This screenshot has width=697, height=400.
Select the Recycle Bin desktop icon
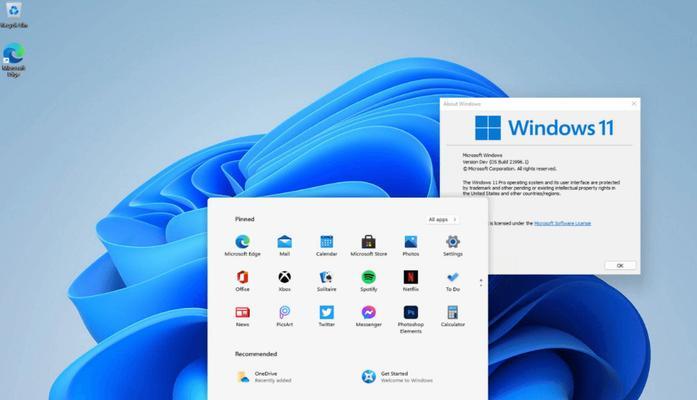tap(14, 15)
